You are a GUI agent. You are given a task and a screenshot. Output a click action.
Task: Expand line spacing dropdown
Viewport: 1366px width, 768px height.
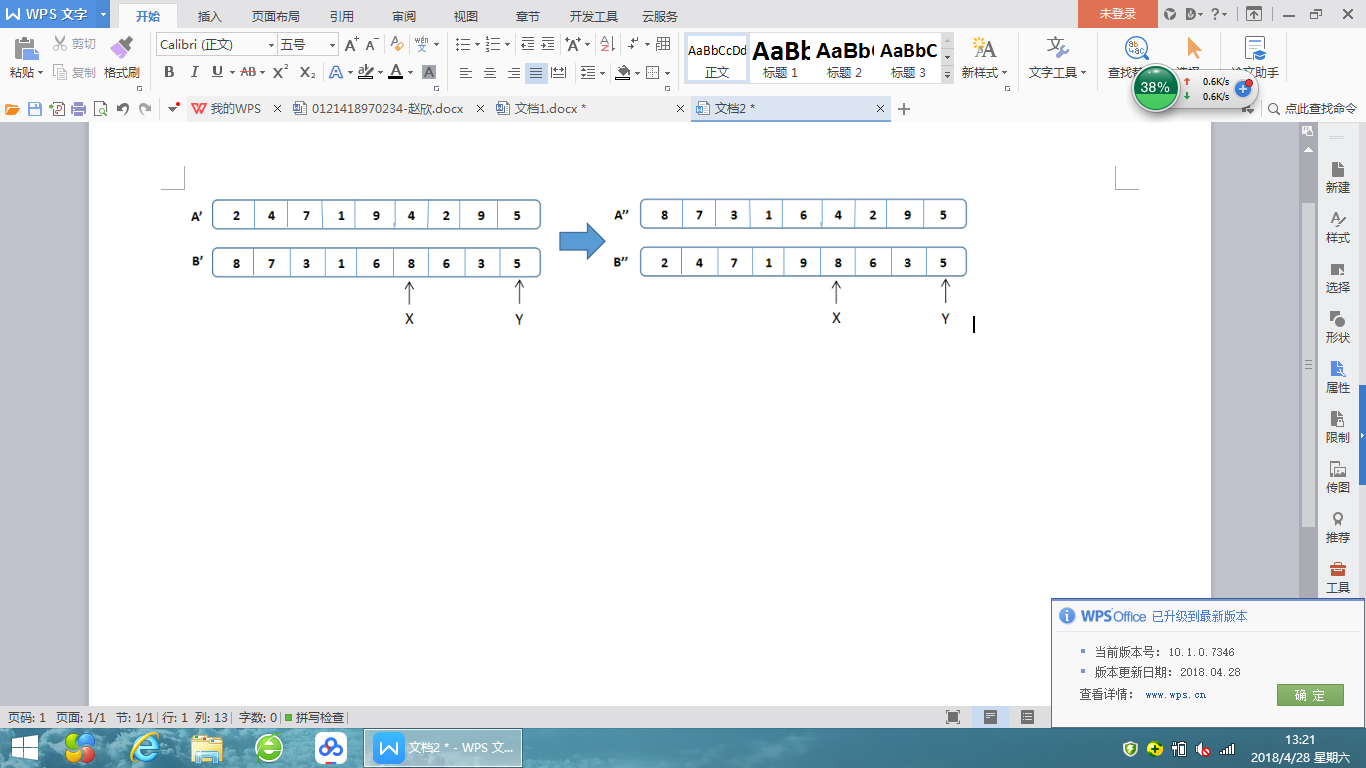click(604, 73)
